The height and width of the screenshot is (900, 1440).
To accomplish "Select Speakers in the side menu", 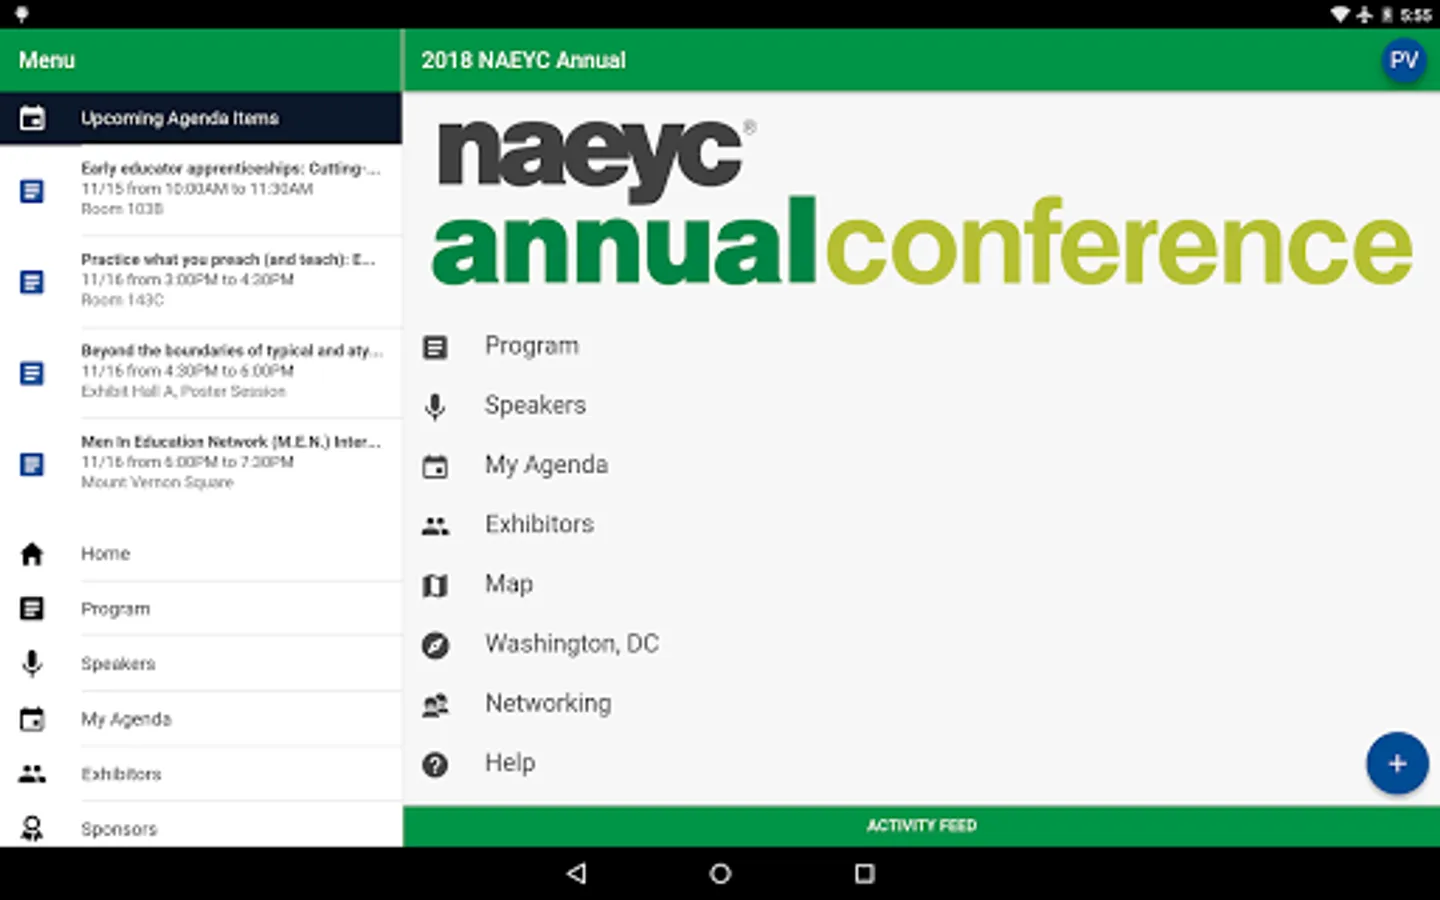I will (201, 664).
